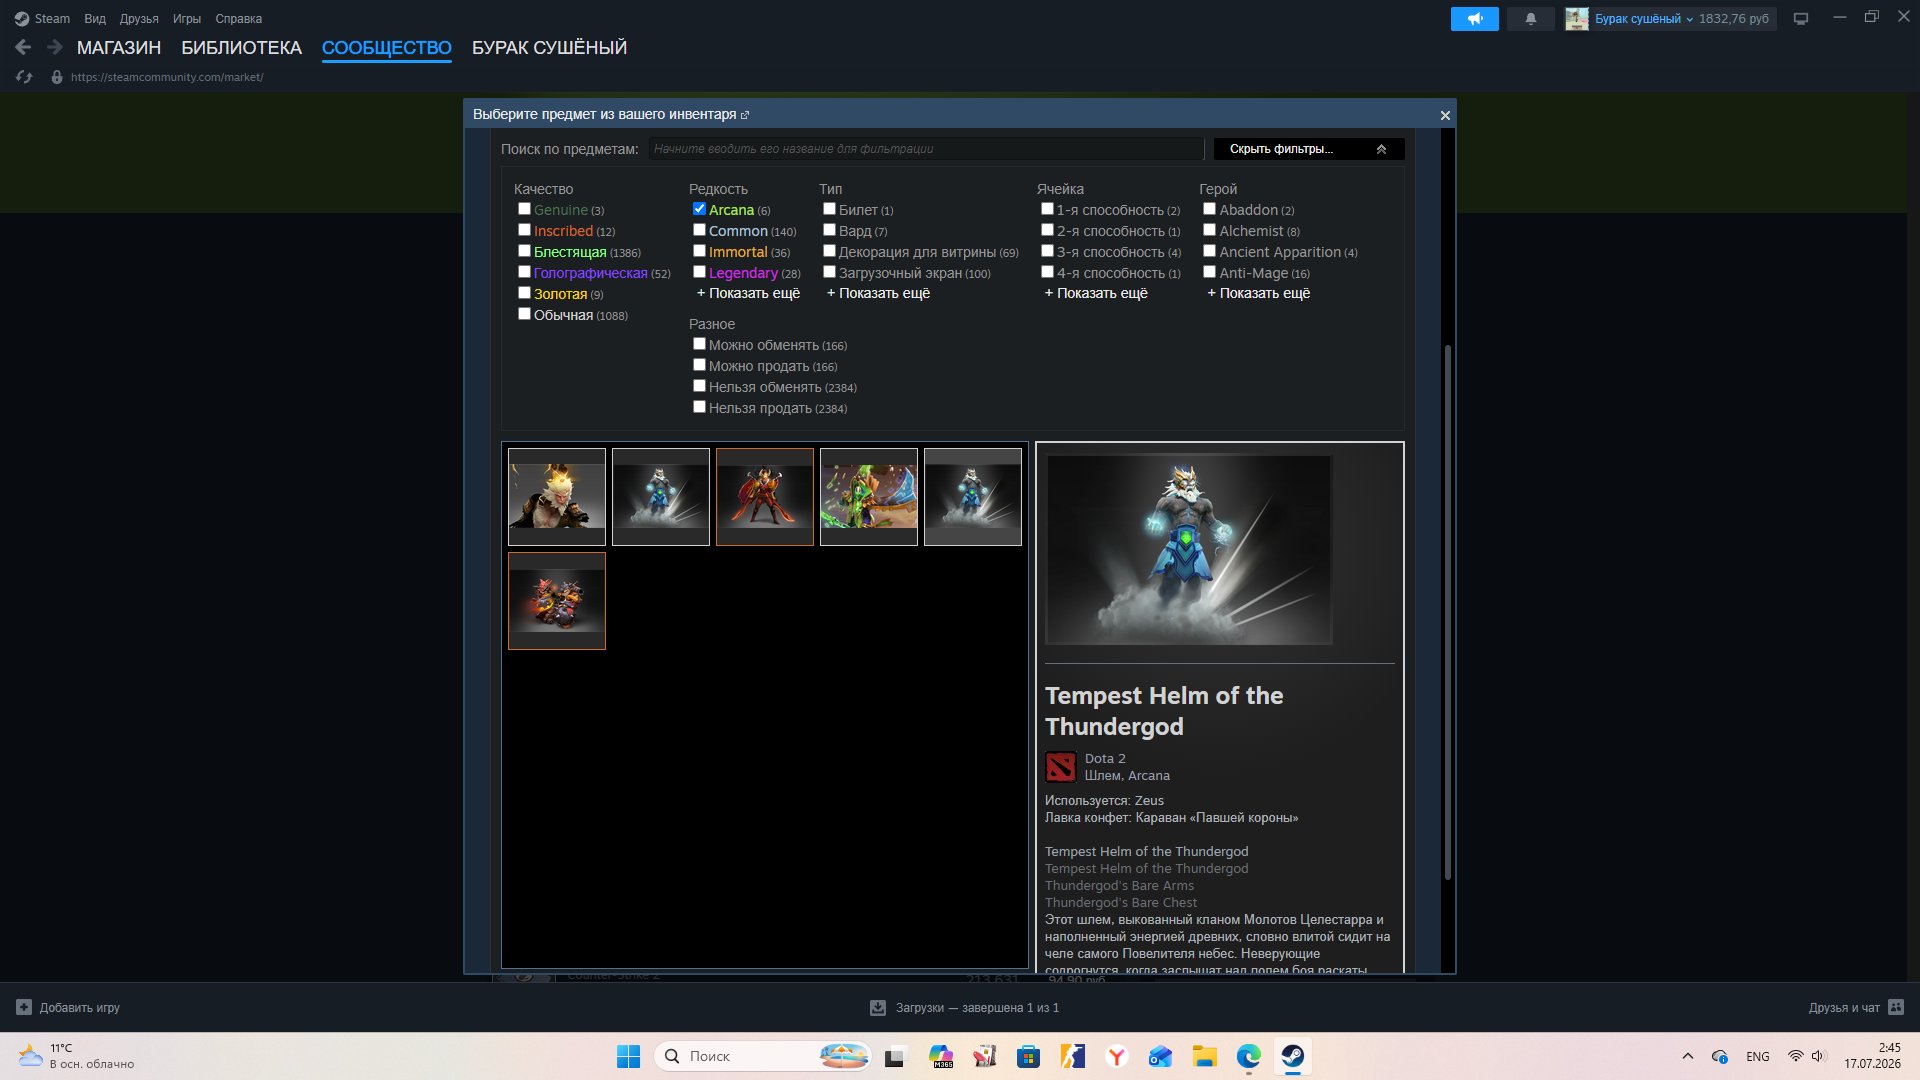Screen dimensions: 1920x1080
Task: Enable the Genuine quality filter
Action: (524, 209)
